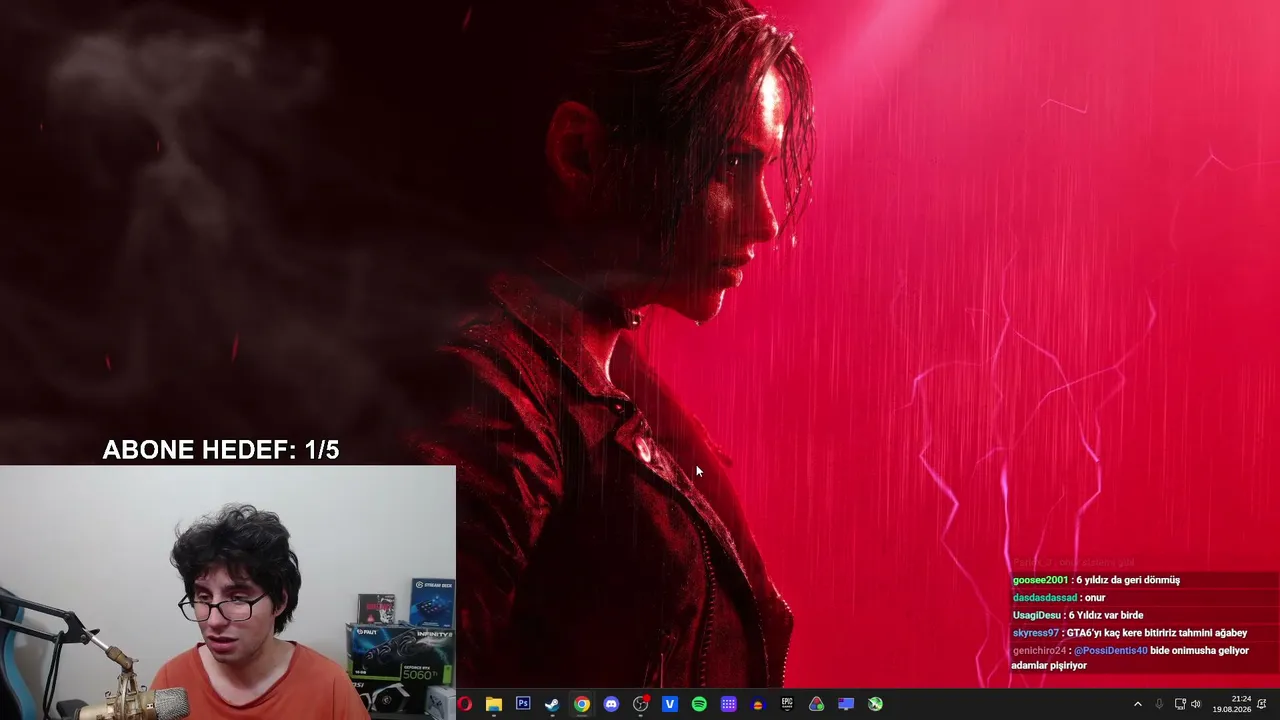1280x720 pixels.
Task: Open the monitor-shaped app on the taskbar
Action: [x=846, y=704]
